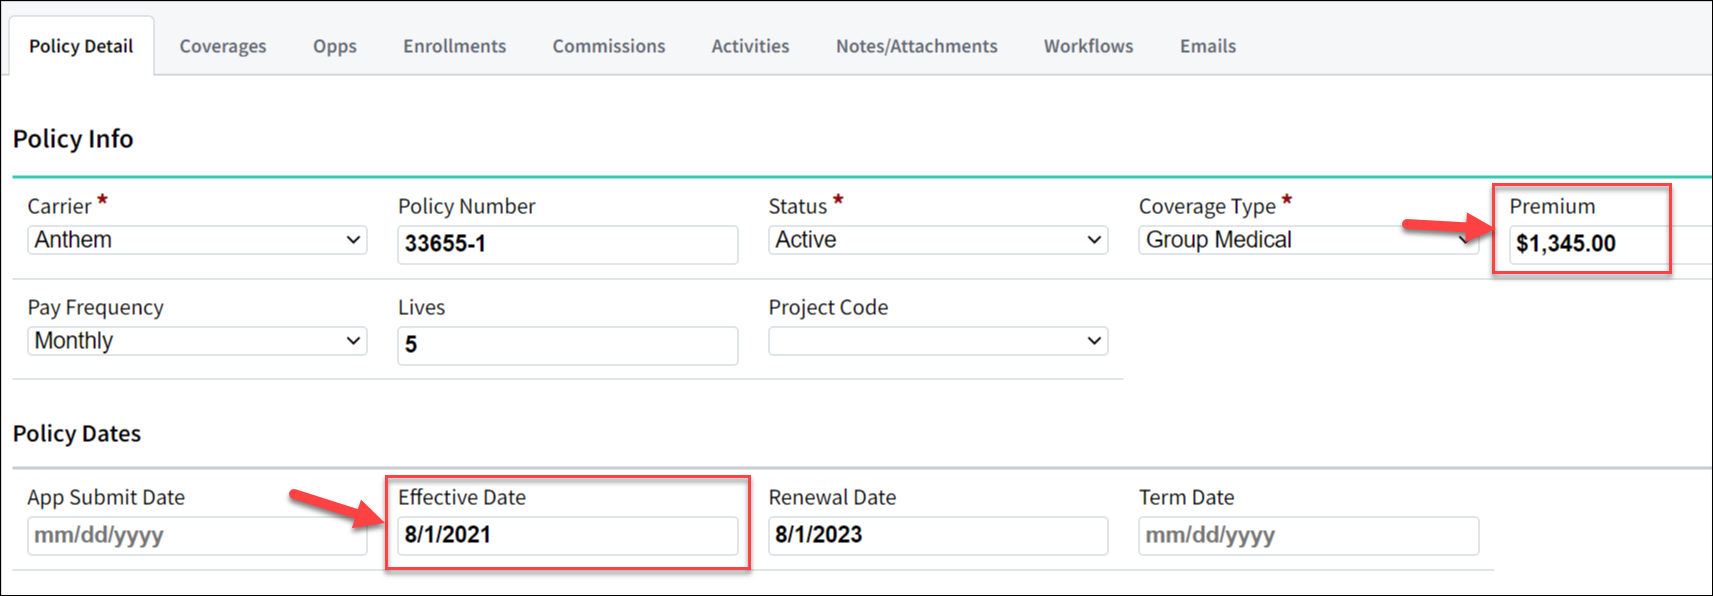
Task: Open the Opps tab
Action: coord(335,46)
